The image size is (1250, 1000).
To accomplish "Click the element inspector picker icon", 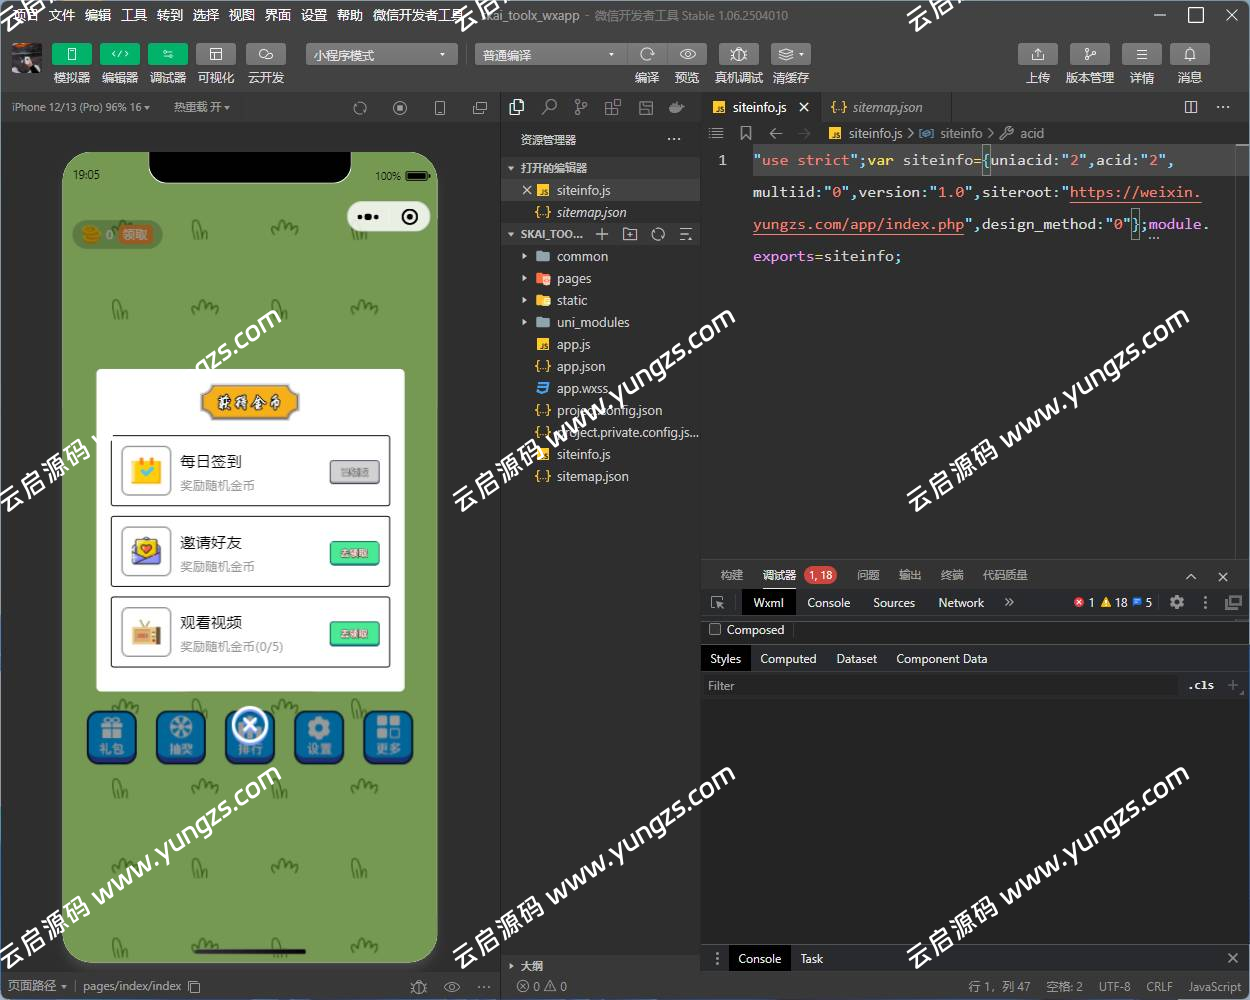I will click(717, 603).
